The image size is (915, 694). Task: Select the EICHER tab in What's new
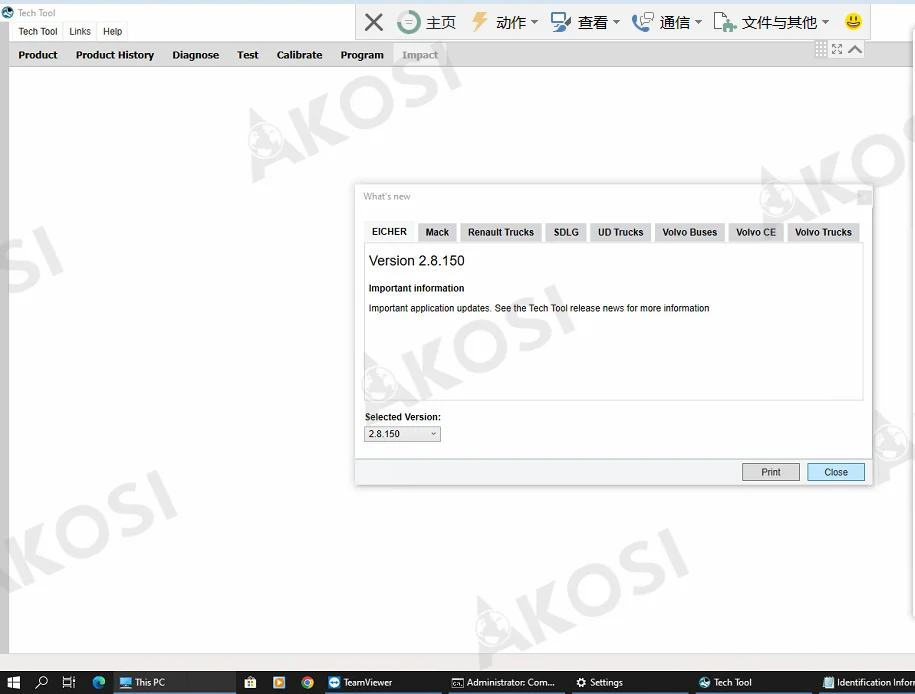pyautogui.click(x=389, y=232)
